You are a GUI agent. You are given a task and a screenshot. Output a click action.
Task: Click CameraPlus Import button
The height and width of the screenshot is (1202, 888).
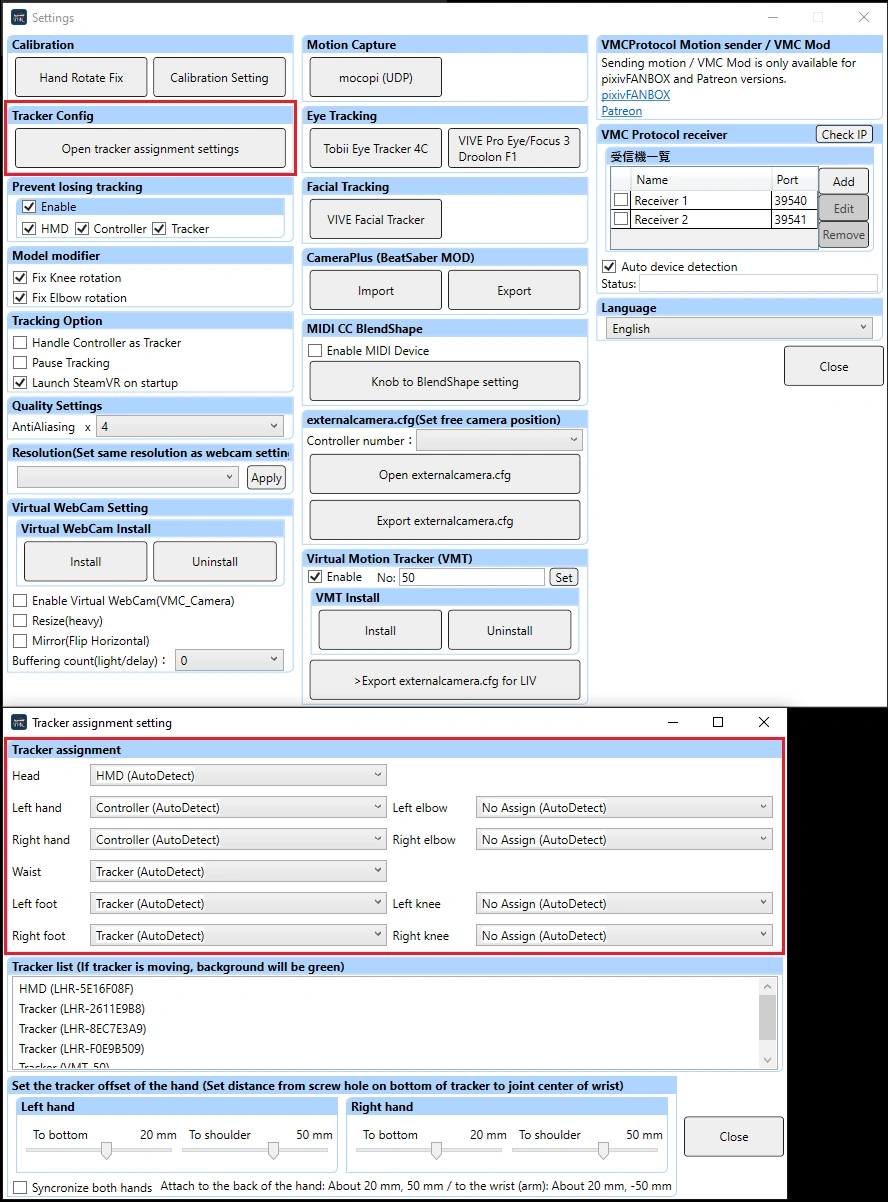(x=375, y=290)
